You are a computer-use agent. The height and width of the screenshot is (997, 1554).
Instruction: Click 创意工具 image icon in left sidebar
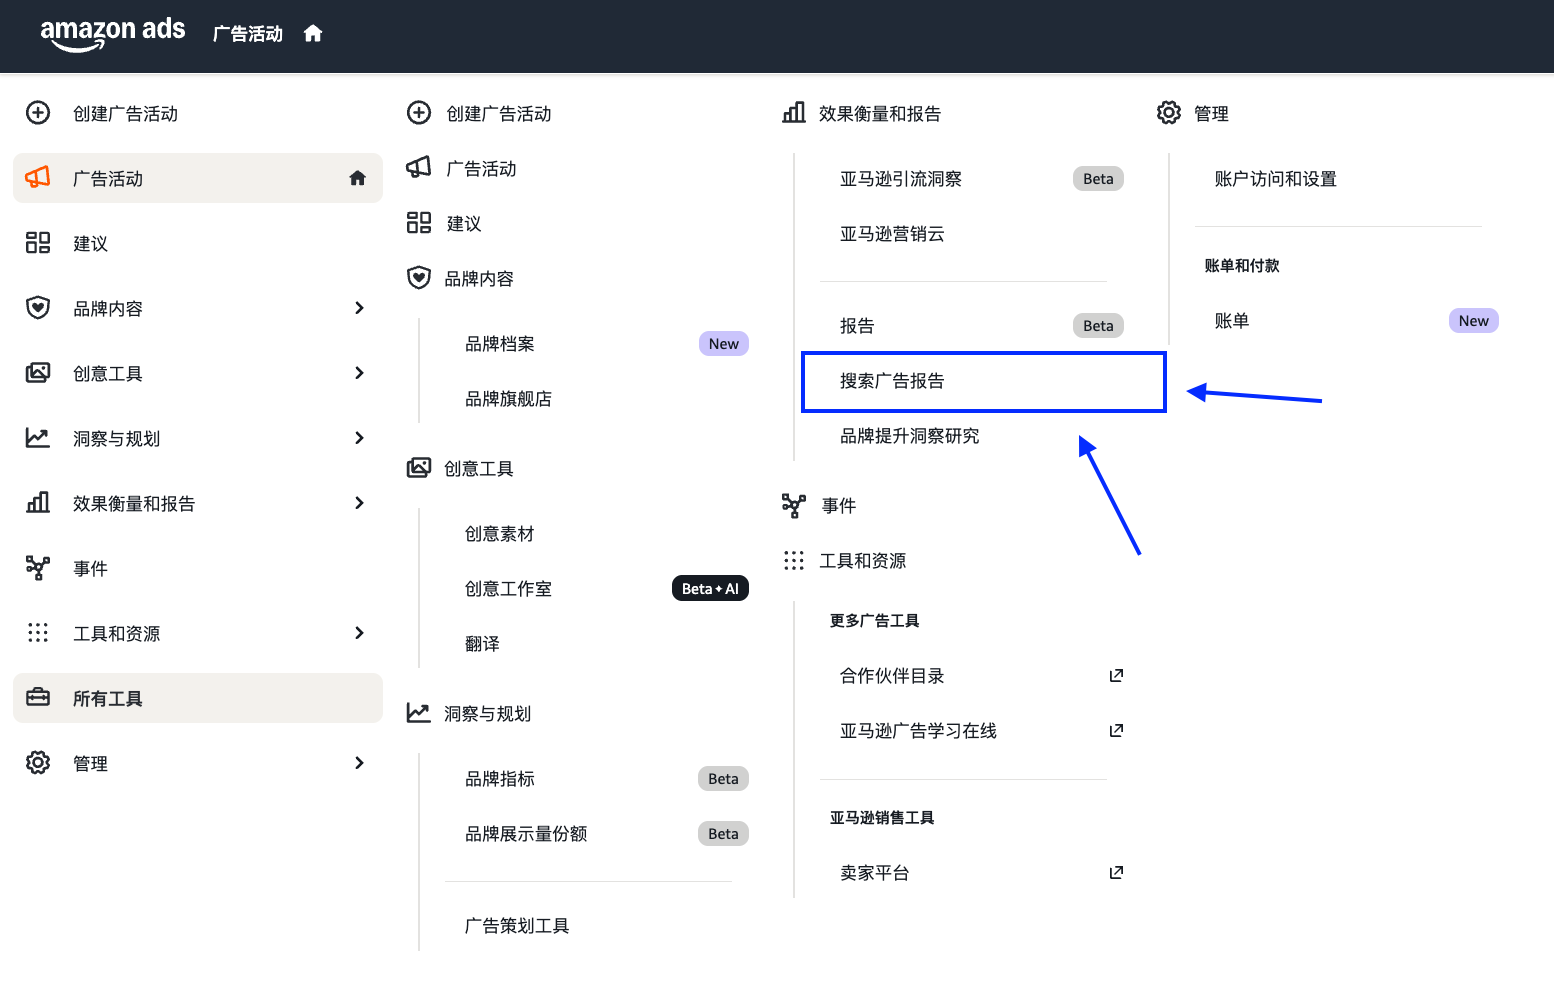point(38,373)
